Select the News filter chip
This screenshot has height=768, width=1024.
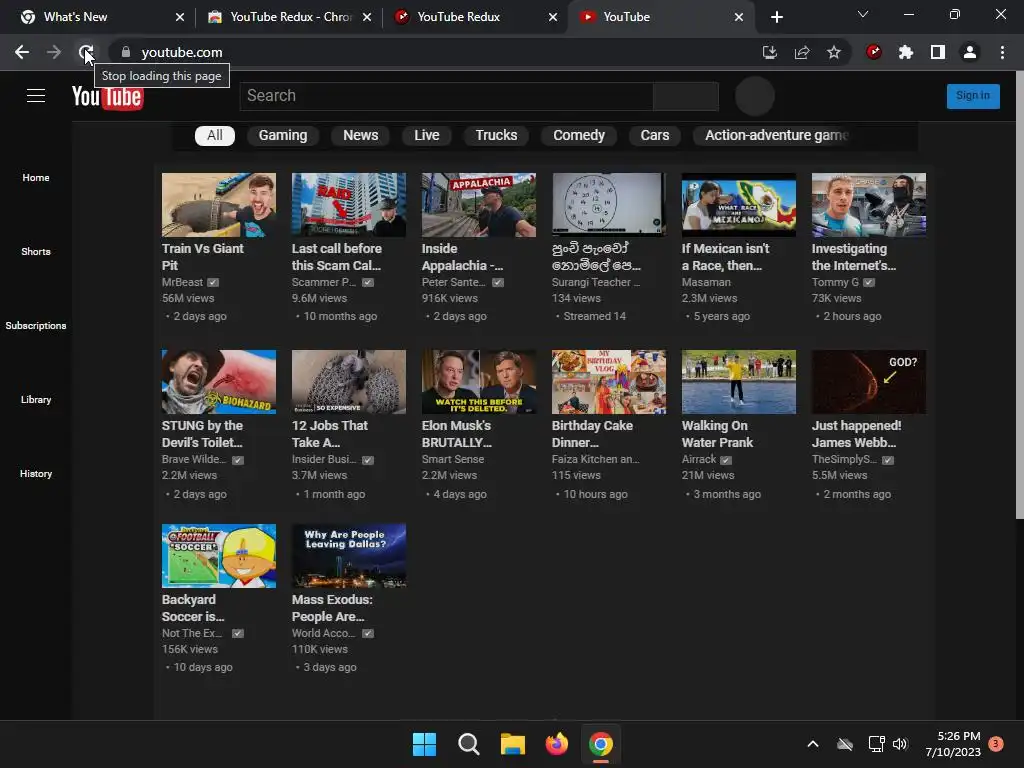tap(360, 135)
